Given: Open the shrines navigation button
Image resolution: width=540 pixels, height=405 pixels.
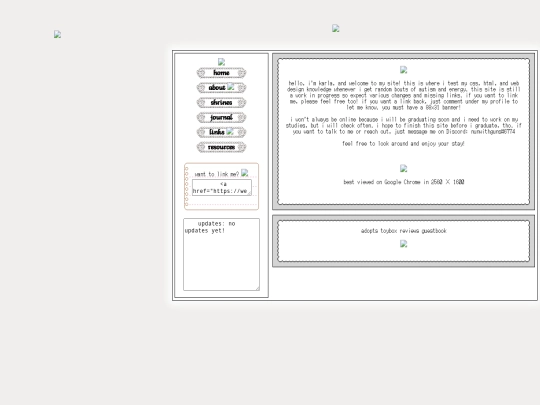Looking at the screenshot, I should tap(221, 103).
